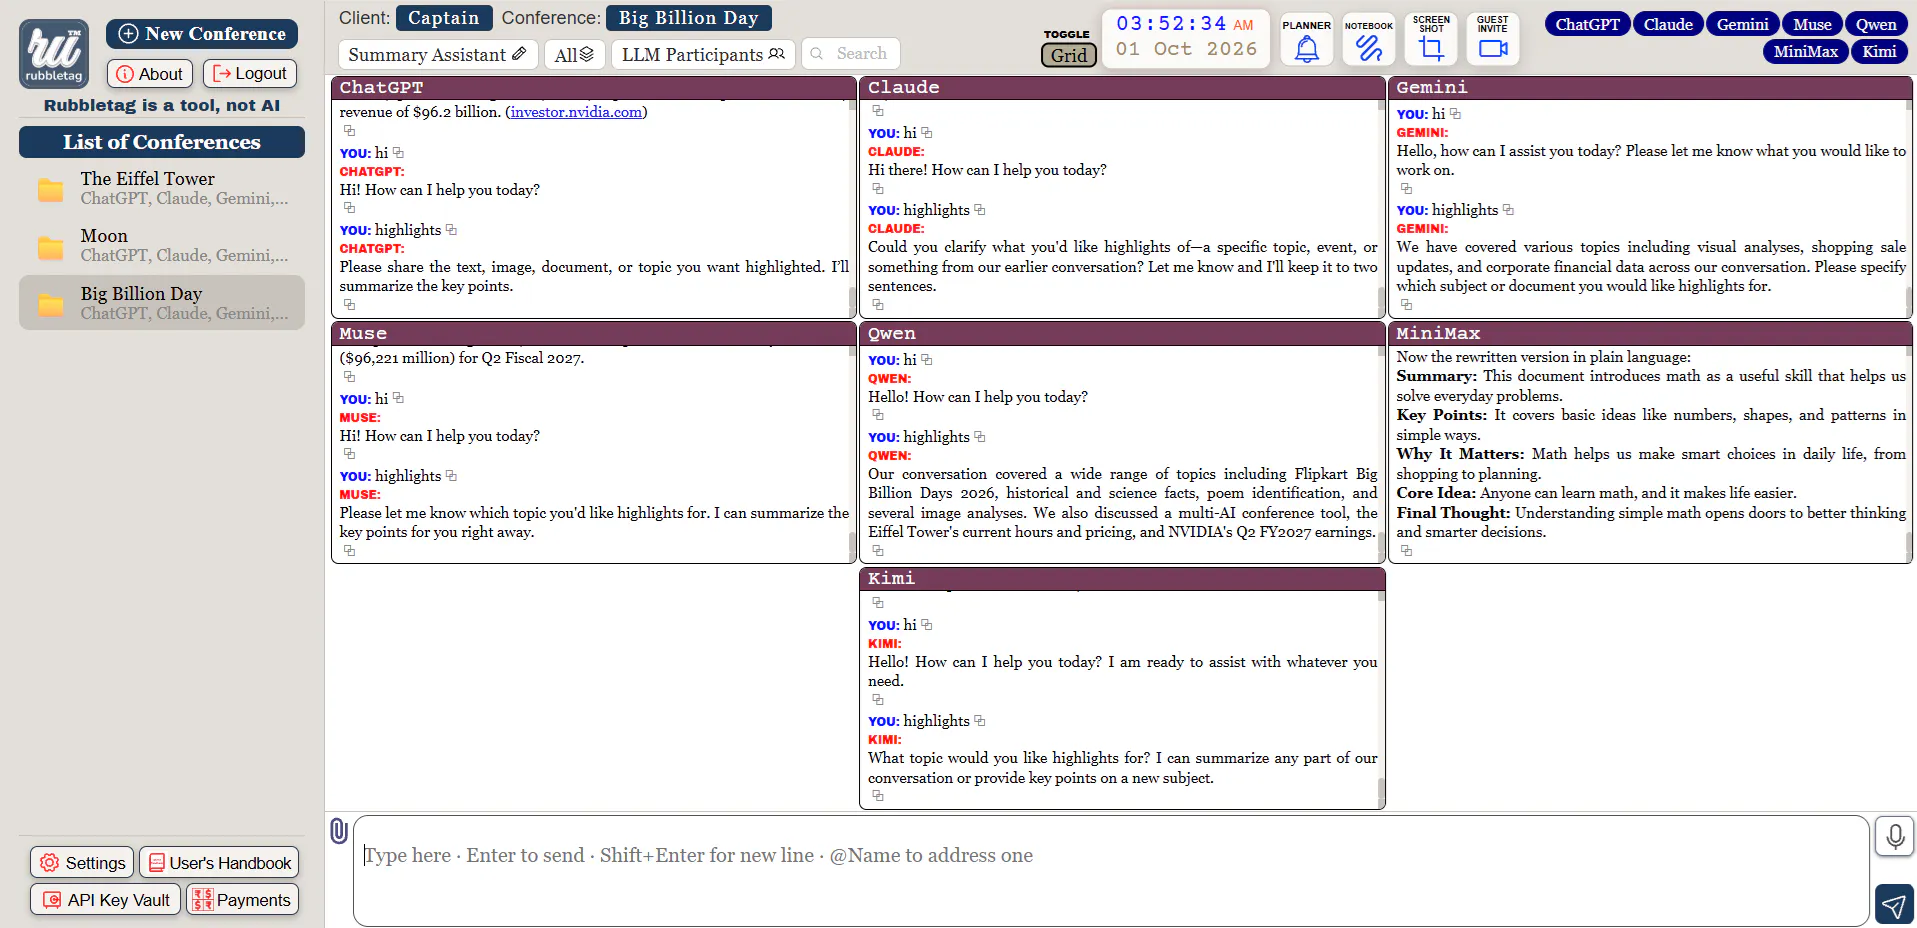1917x928 pixels.
Task: Open Settings
Action: (x=82, y=862)
